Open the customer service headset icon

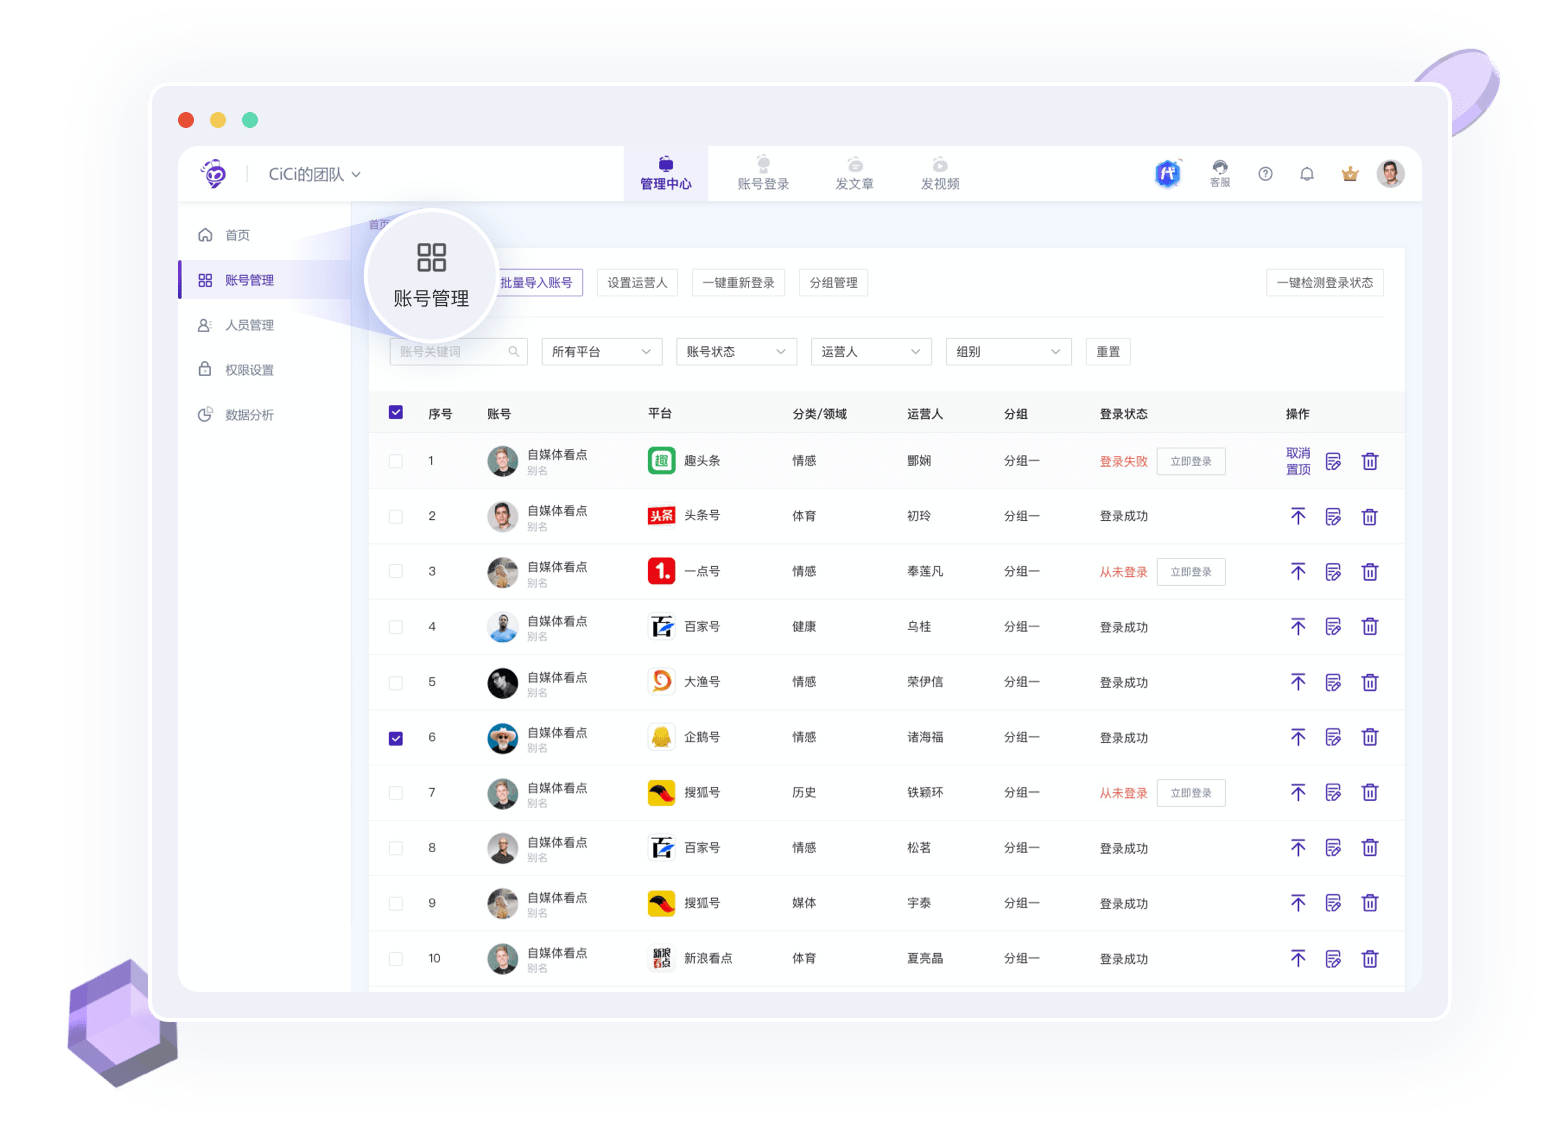pyautogui.click(x=1220, y=173)
